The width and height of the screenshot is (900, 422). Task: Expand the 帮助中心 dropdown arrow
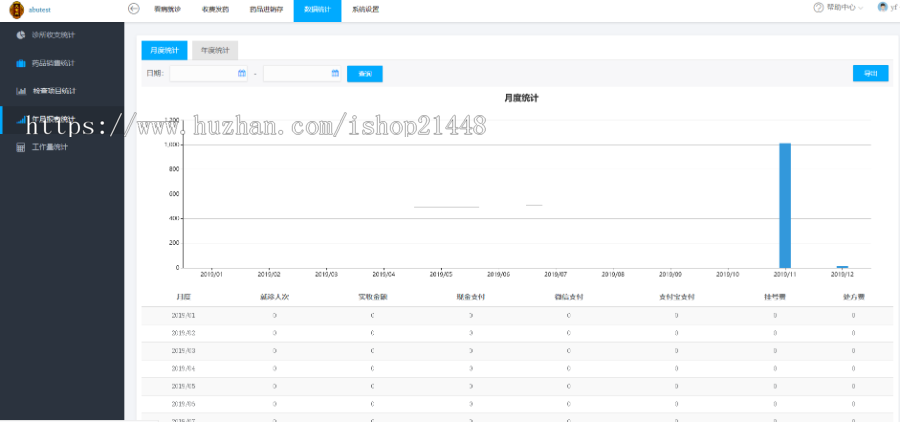[x=860, y=8]
